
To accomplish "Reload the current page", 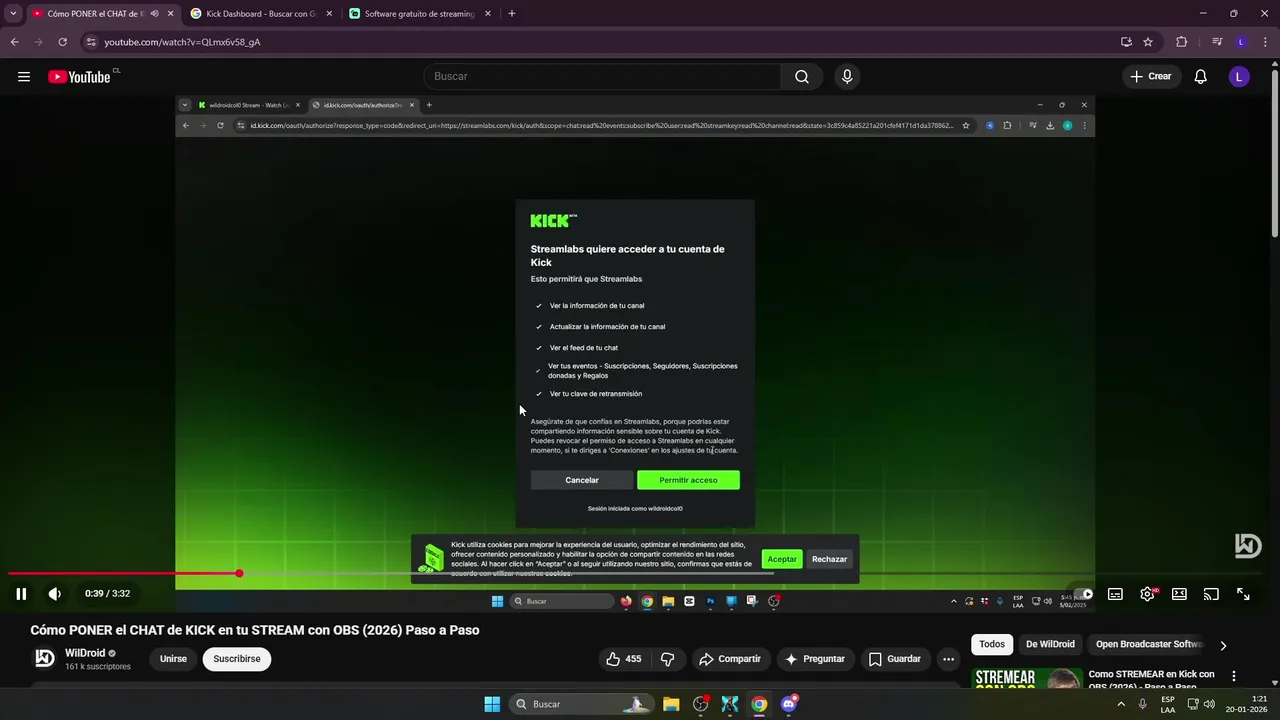I will pos(62,42).
